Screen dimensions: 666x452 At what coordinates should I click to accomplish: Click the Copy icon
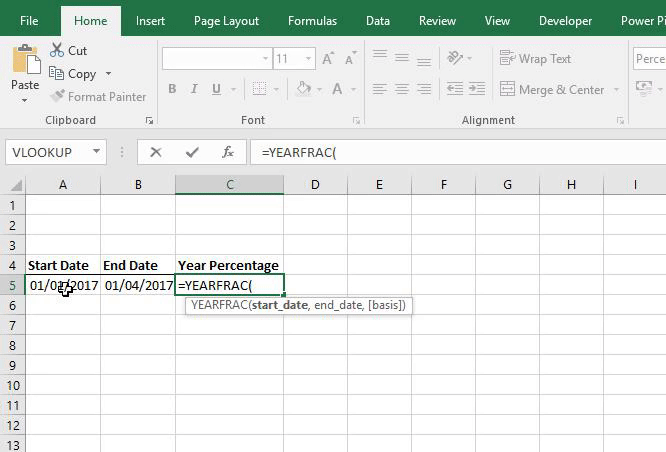click(x=57, y=73)
